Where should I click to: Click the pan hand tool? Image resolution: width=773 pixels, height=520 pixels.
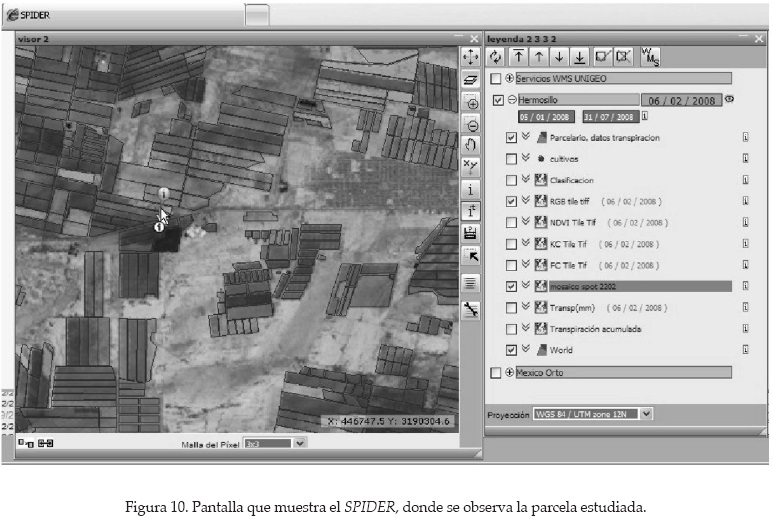pyautogui.click(x=472, y=145)
